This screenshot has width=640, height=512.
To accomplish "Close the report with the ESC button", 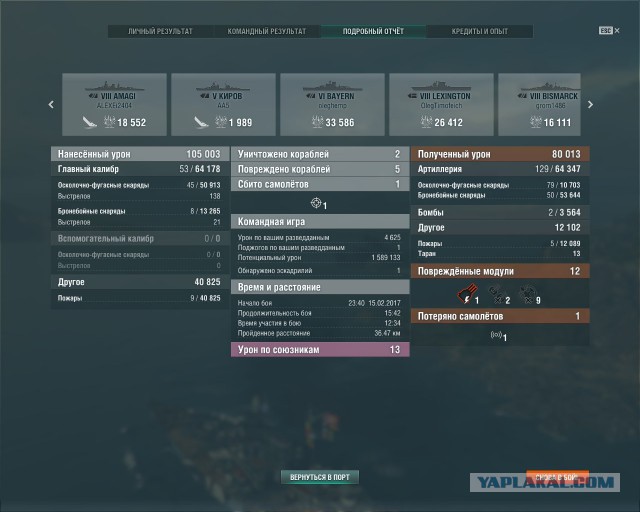I will click(x=609, y=31).
